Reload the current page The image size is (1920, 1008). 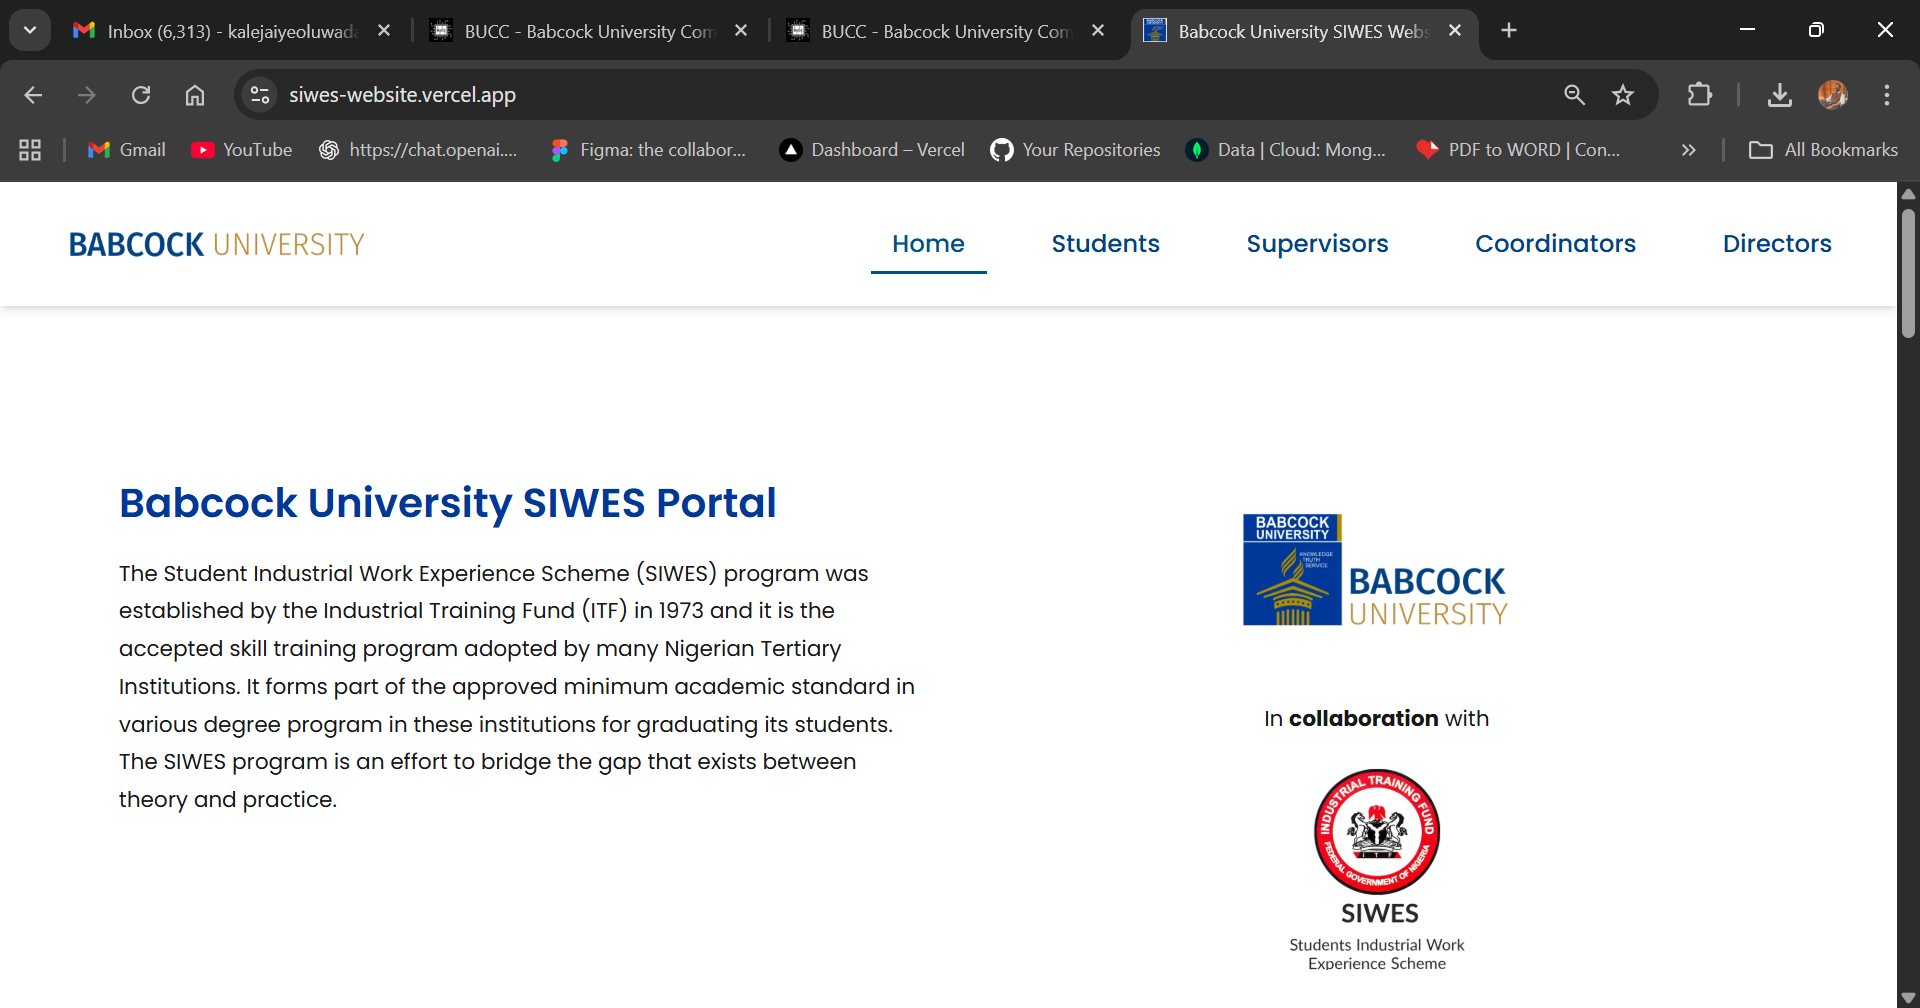click(x=141, y=94)
